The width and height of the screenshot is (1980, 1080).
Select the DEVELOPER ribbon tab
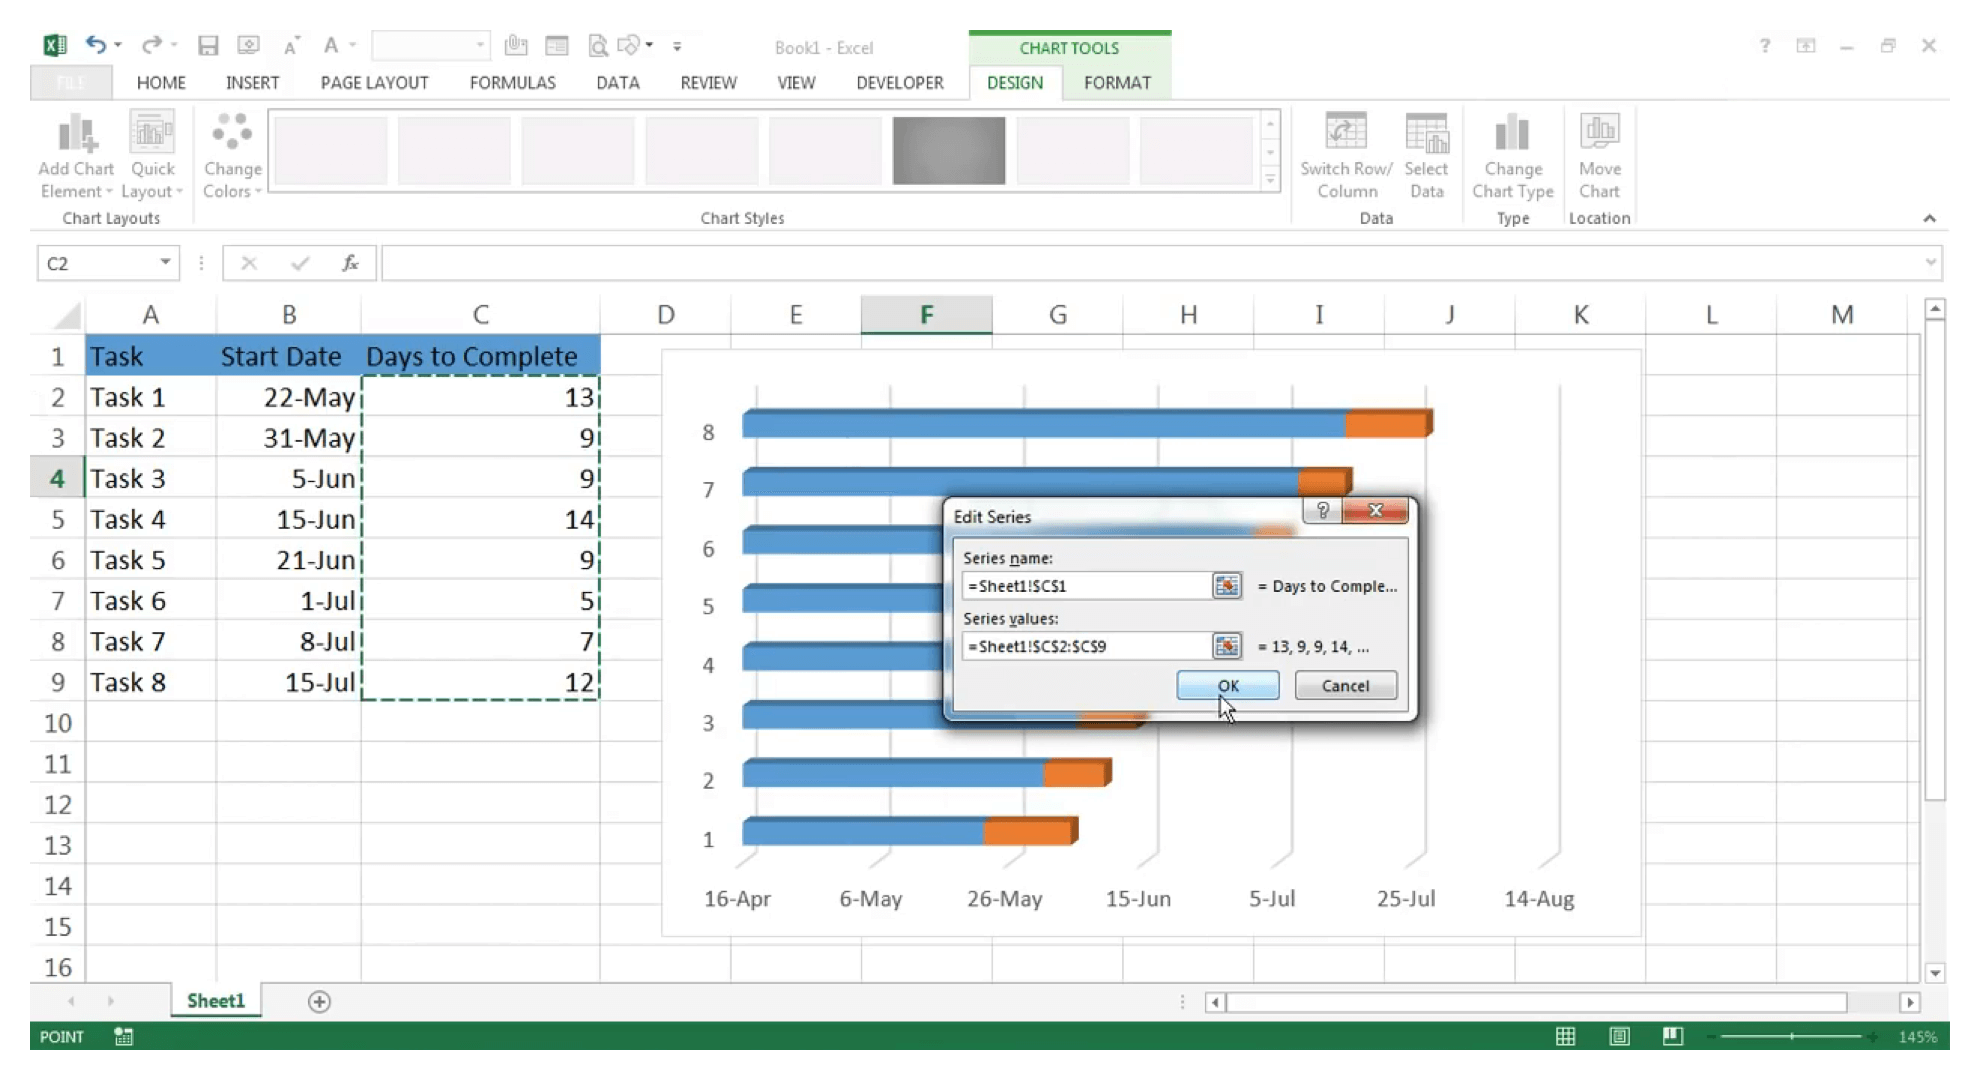click(900, 82)
